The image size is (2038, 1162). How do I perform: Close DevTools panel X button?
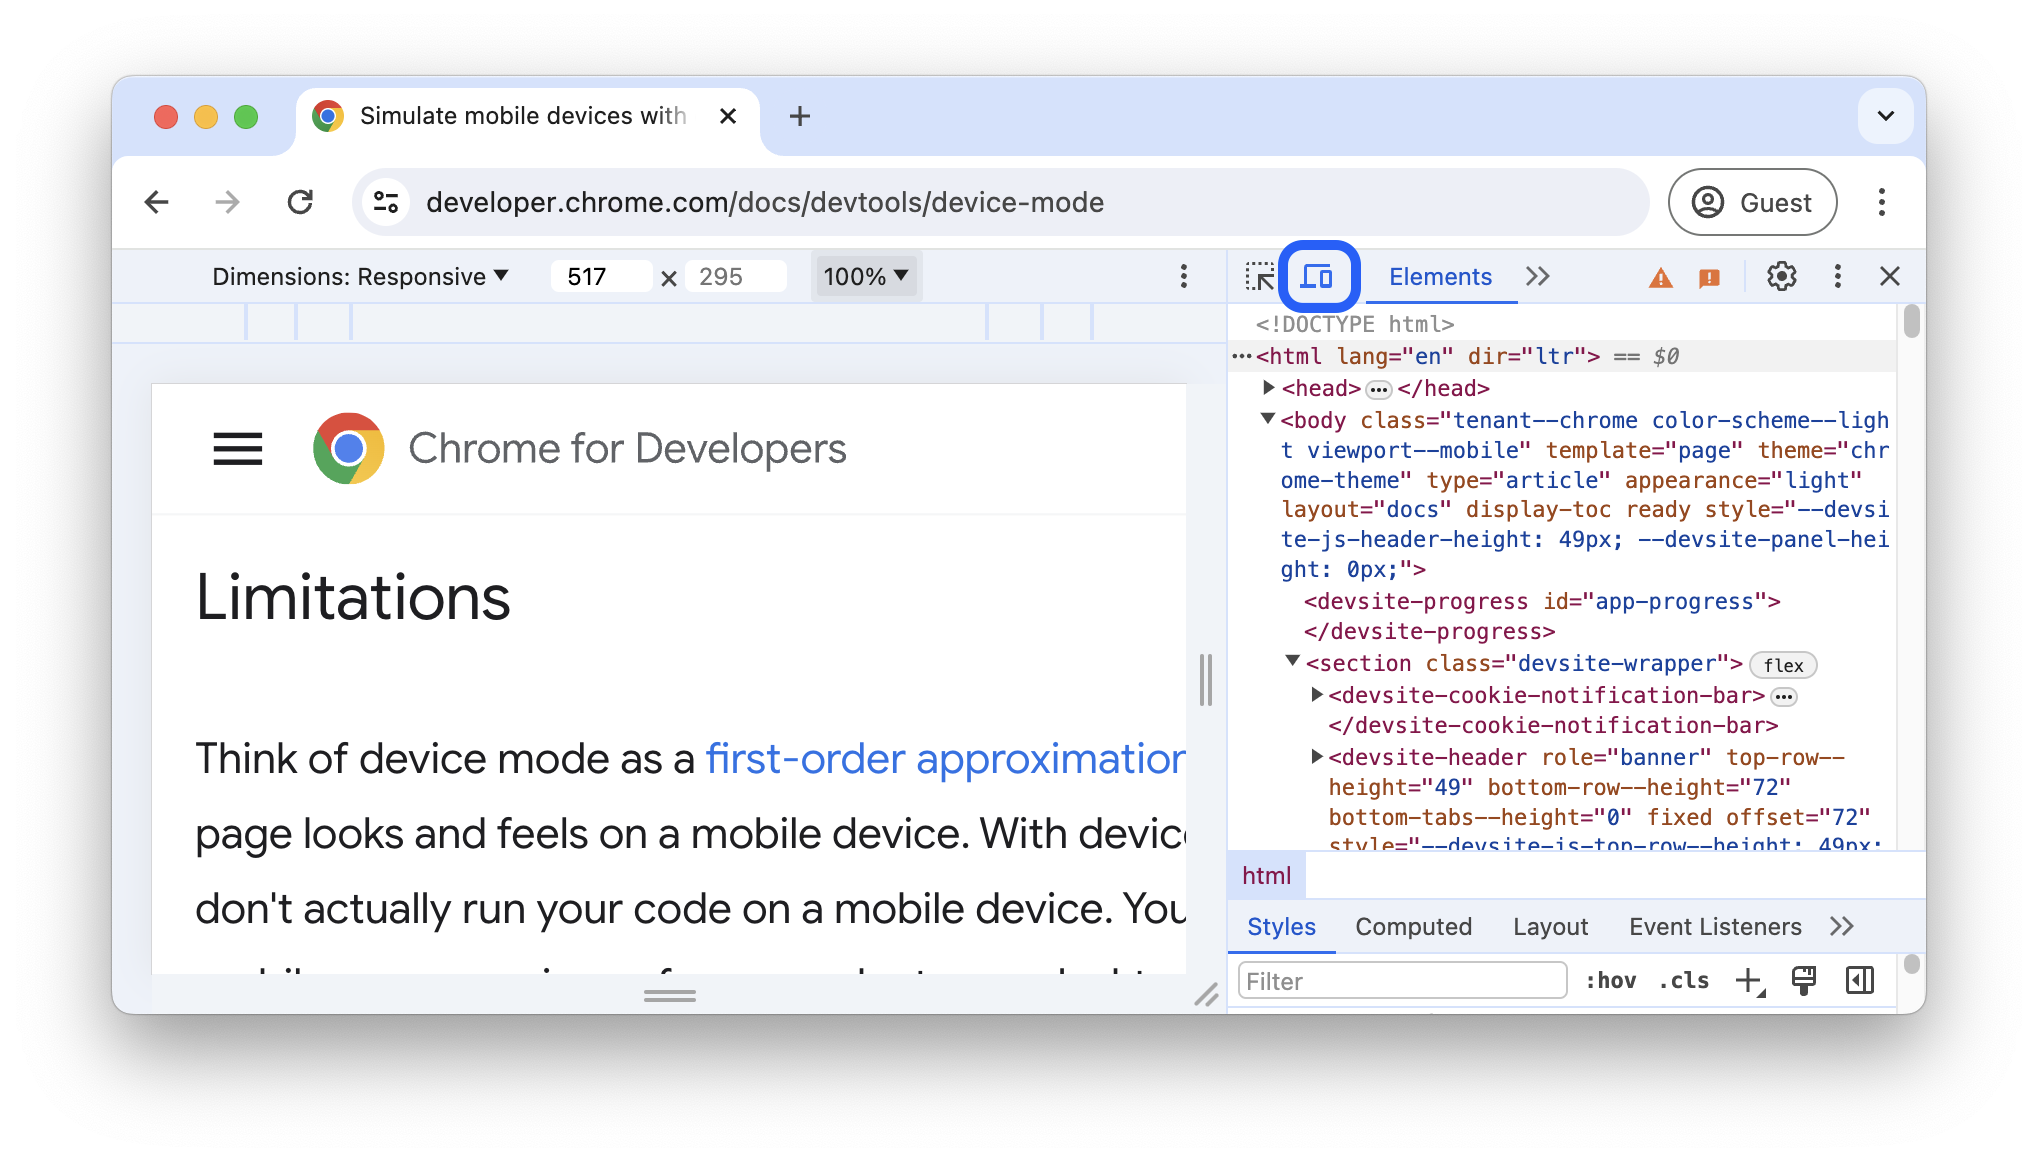click(1890, 276)
